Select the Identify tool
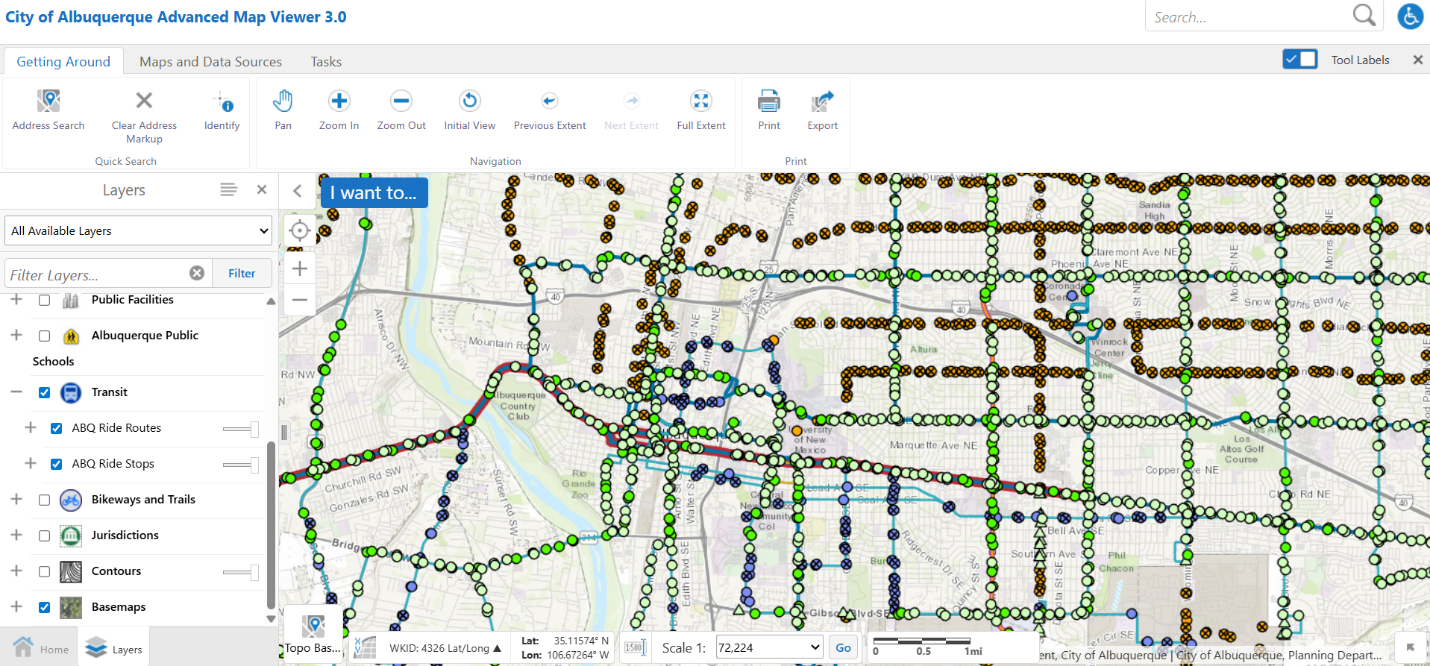Viewport: 1430px width, 666px height. coord(222,102)
